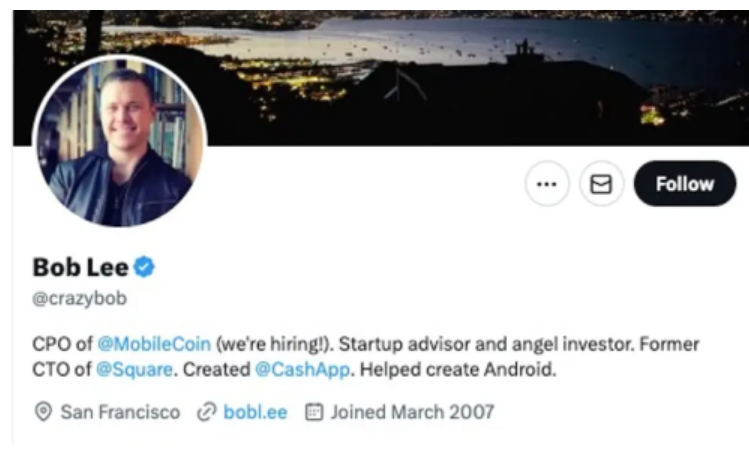Open the @CashApp mention link
749x455 pixels.
pyautogui.click(x=301, y=370)
